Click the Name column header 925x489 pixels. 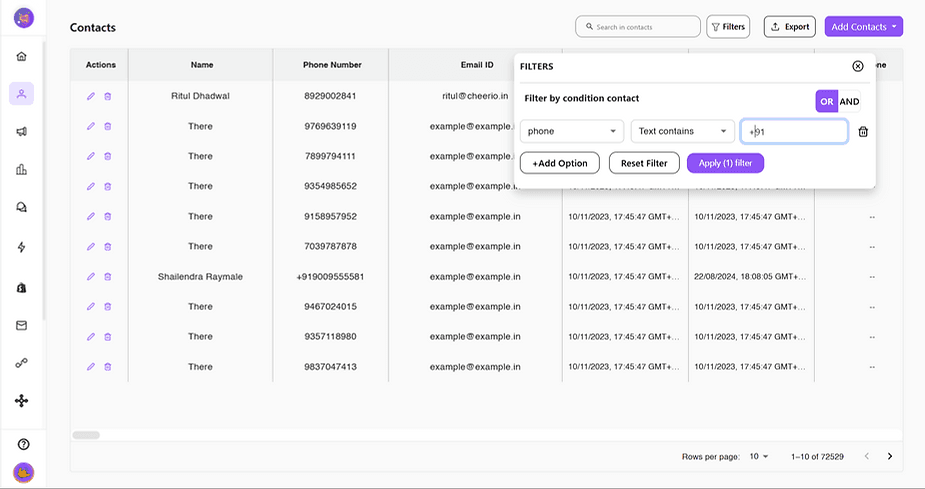click(x=202, y=65)
